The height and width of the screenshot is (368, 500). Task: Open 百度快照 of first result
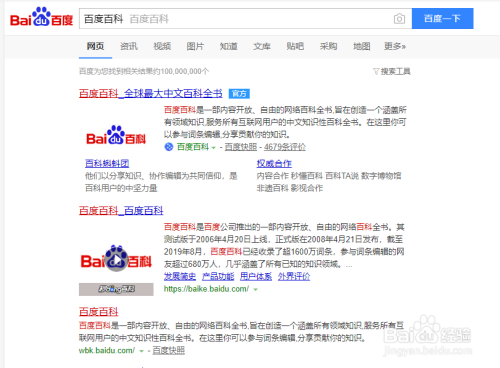241,147
